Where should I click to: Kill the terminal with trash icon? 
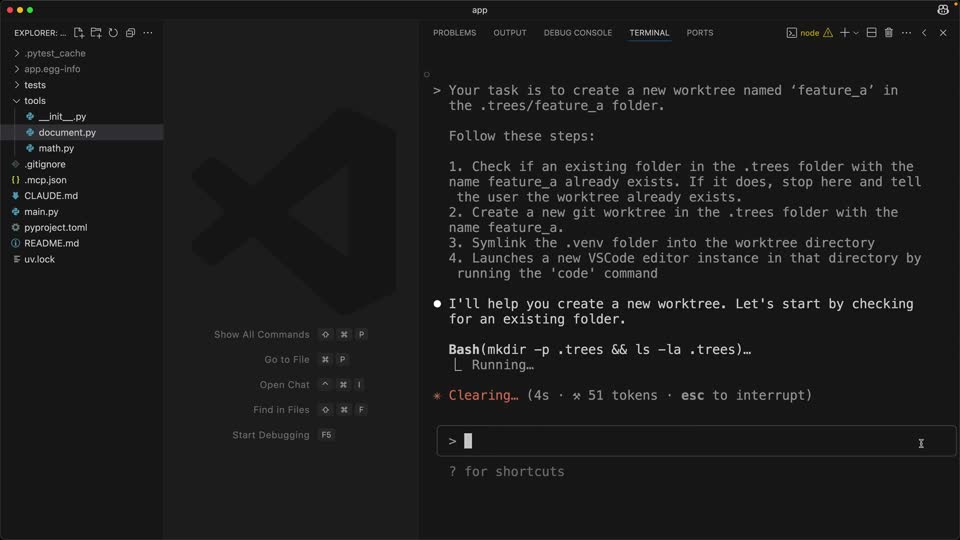(x=888, y=33)
